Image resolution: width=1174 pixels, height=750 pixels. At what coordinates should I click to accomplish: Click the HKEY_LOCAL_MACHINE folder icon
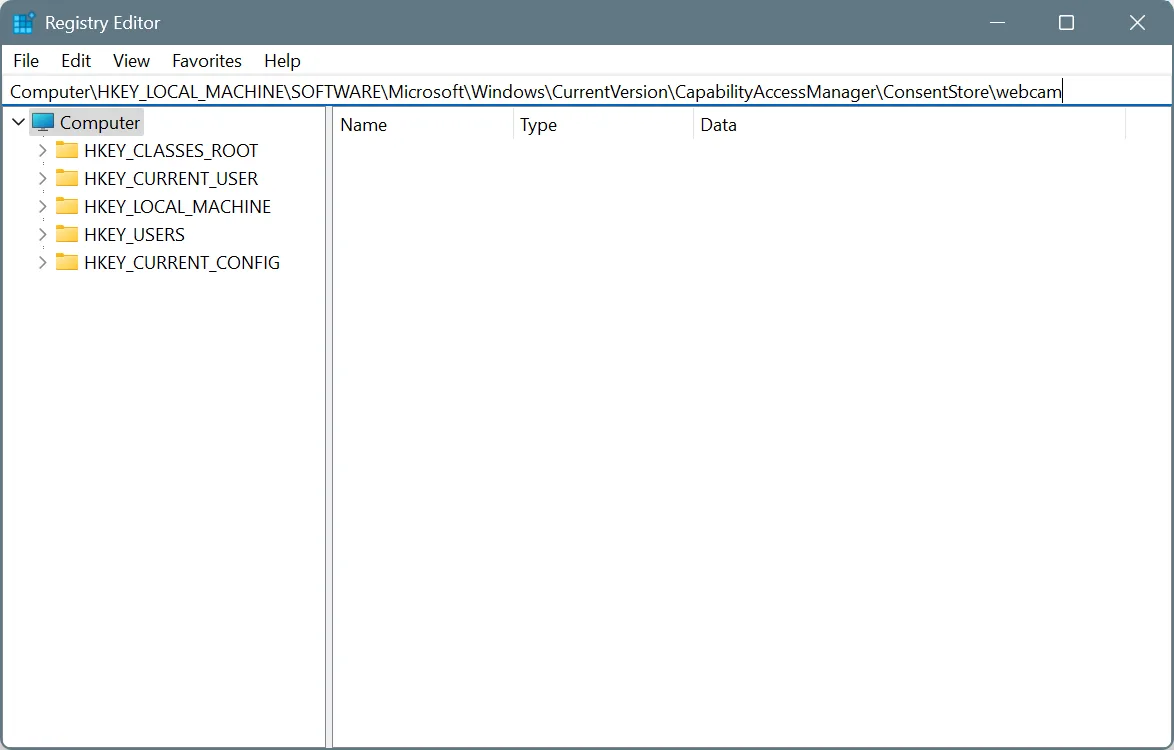coord(67,205)
